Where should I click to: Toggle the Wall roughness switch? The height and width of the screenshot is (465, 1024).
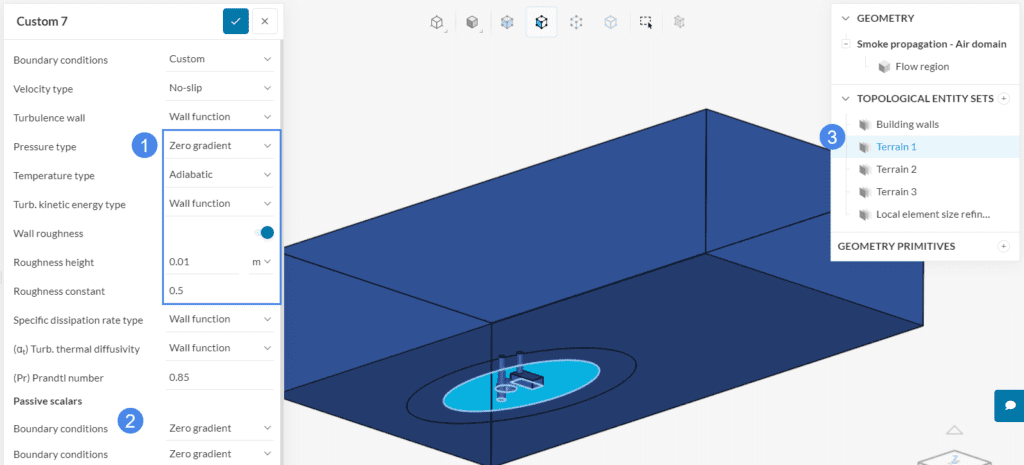coord(264,232)
